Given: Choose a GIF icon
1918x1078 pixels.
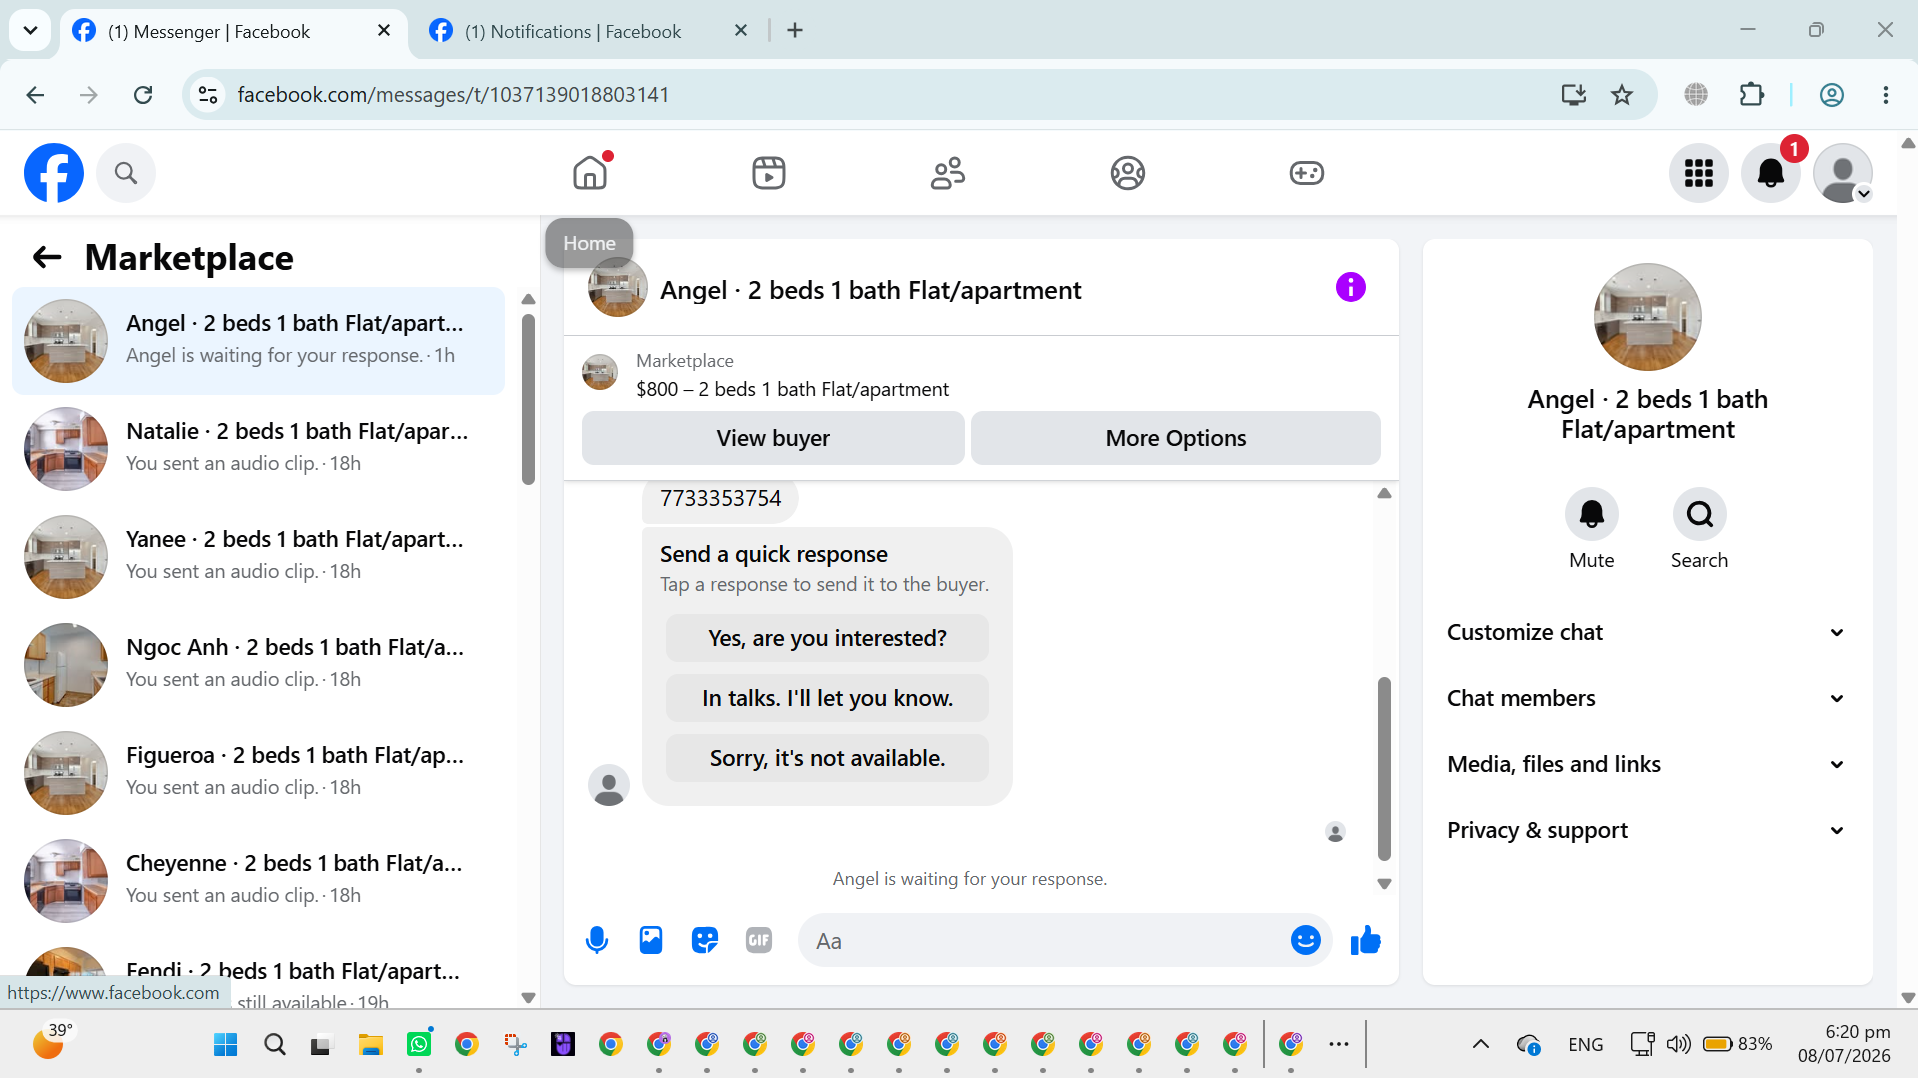Looking at the screenshot, I should coord(759,940).
